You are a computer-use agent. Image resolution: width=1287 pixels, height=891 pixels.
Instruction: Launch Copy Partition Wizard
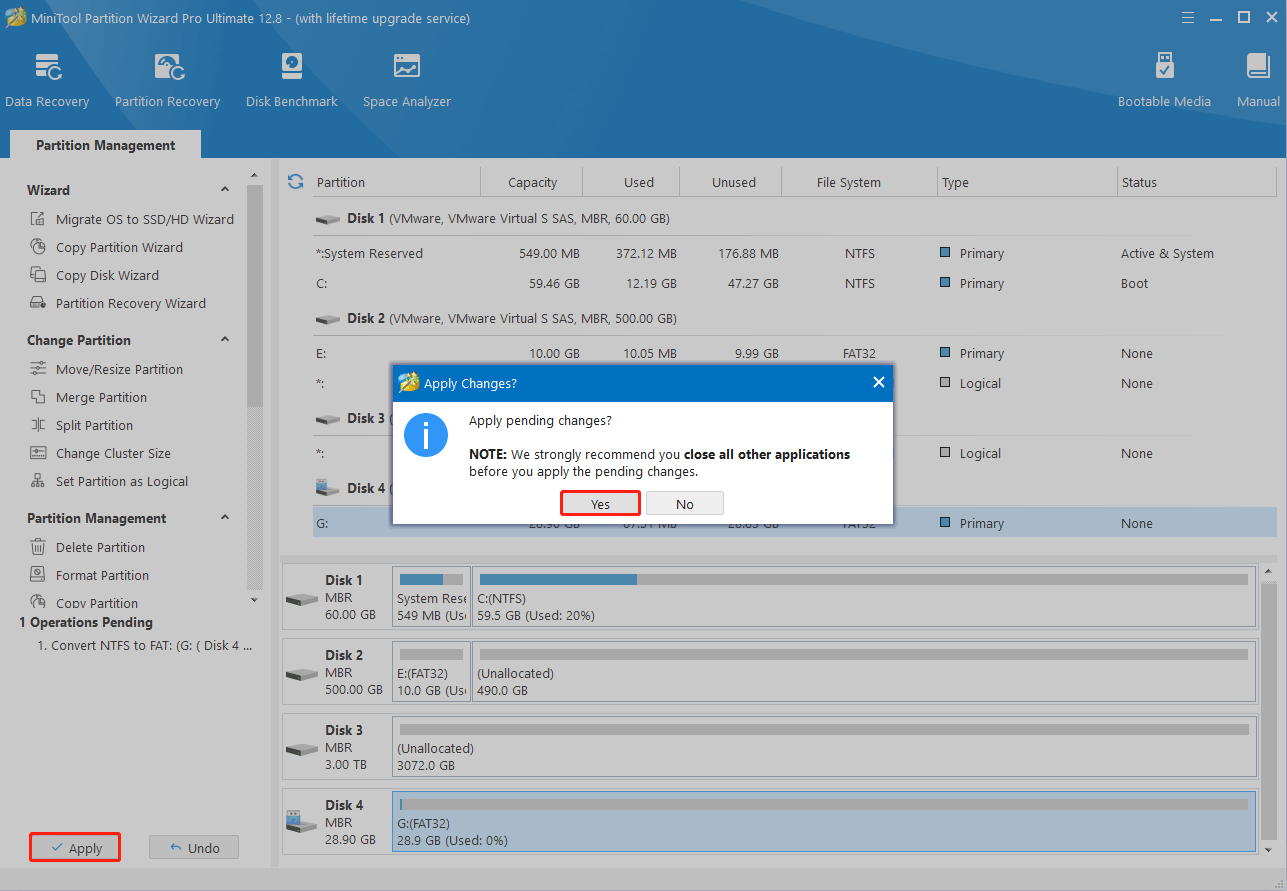coord(107,247)
